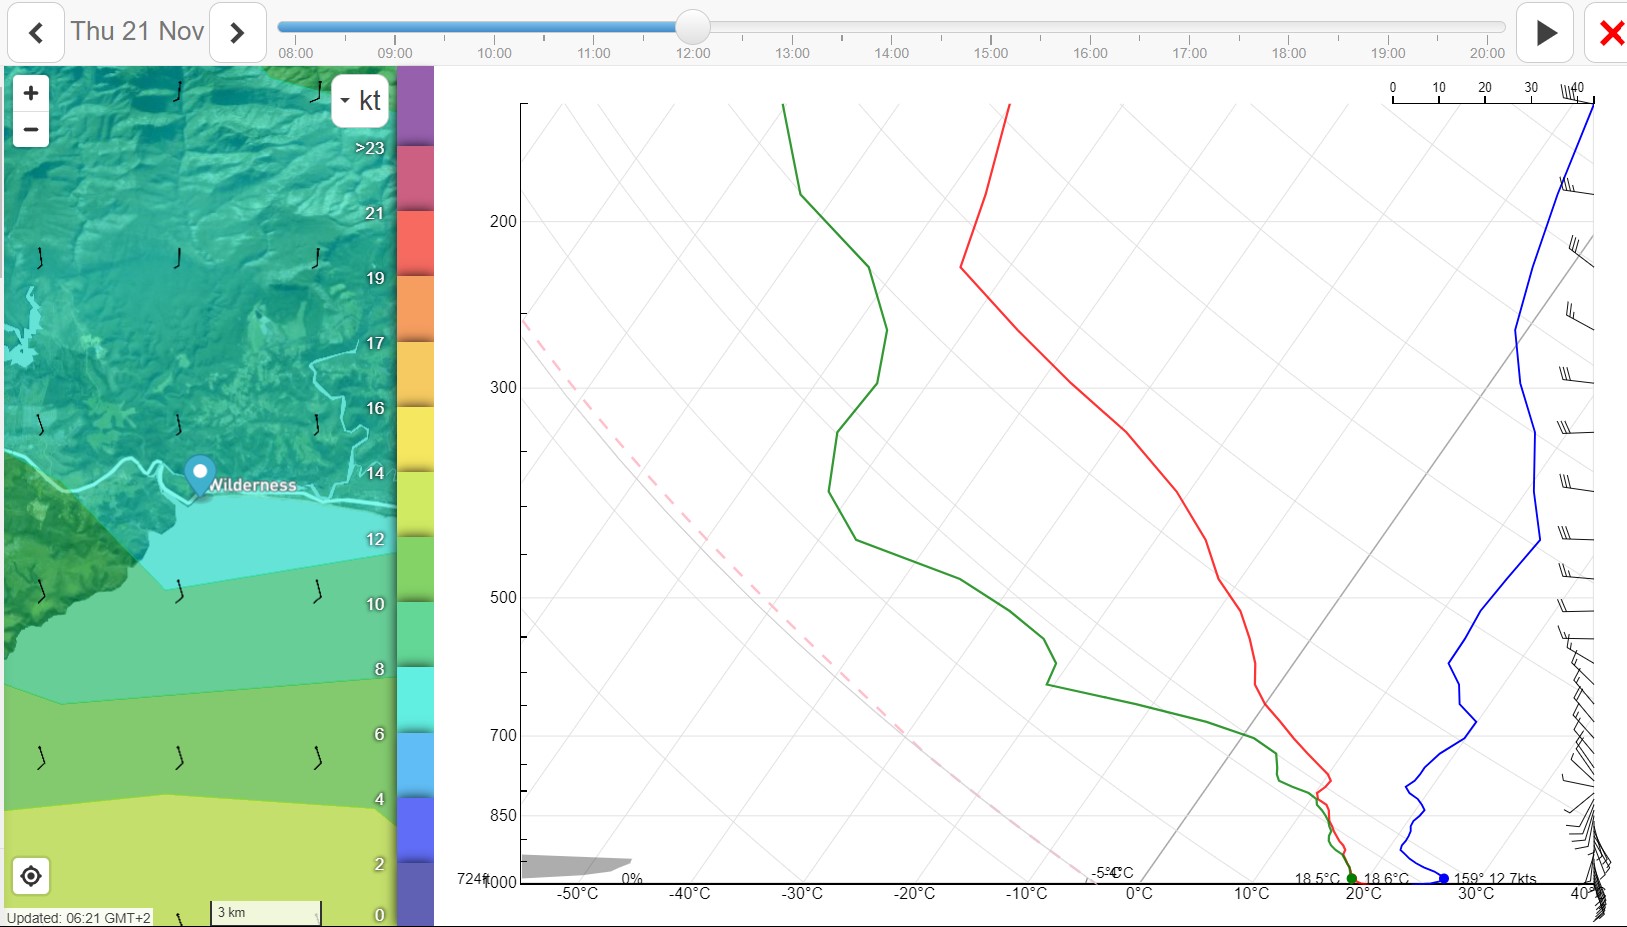
Task: Click the 300 pressure level label
Action: tap(503, 387)
